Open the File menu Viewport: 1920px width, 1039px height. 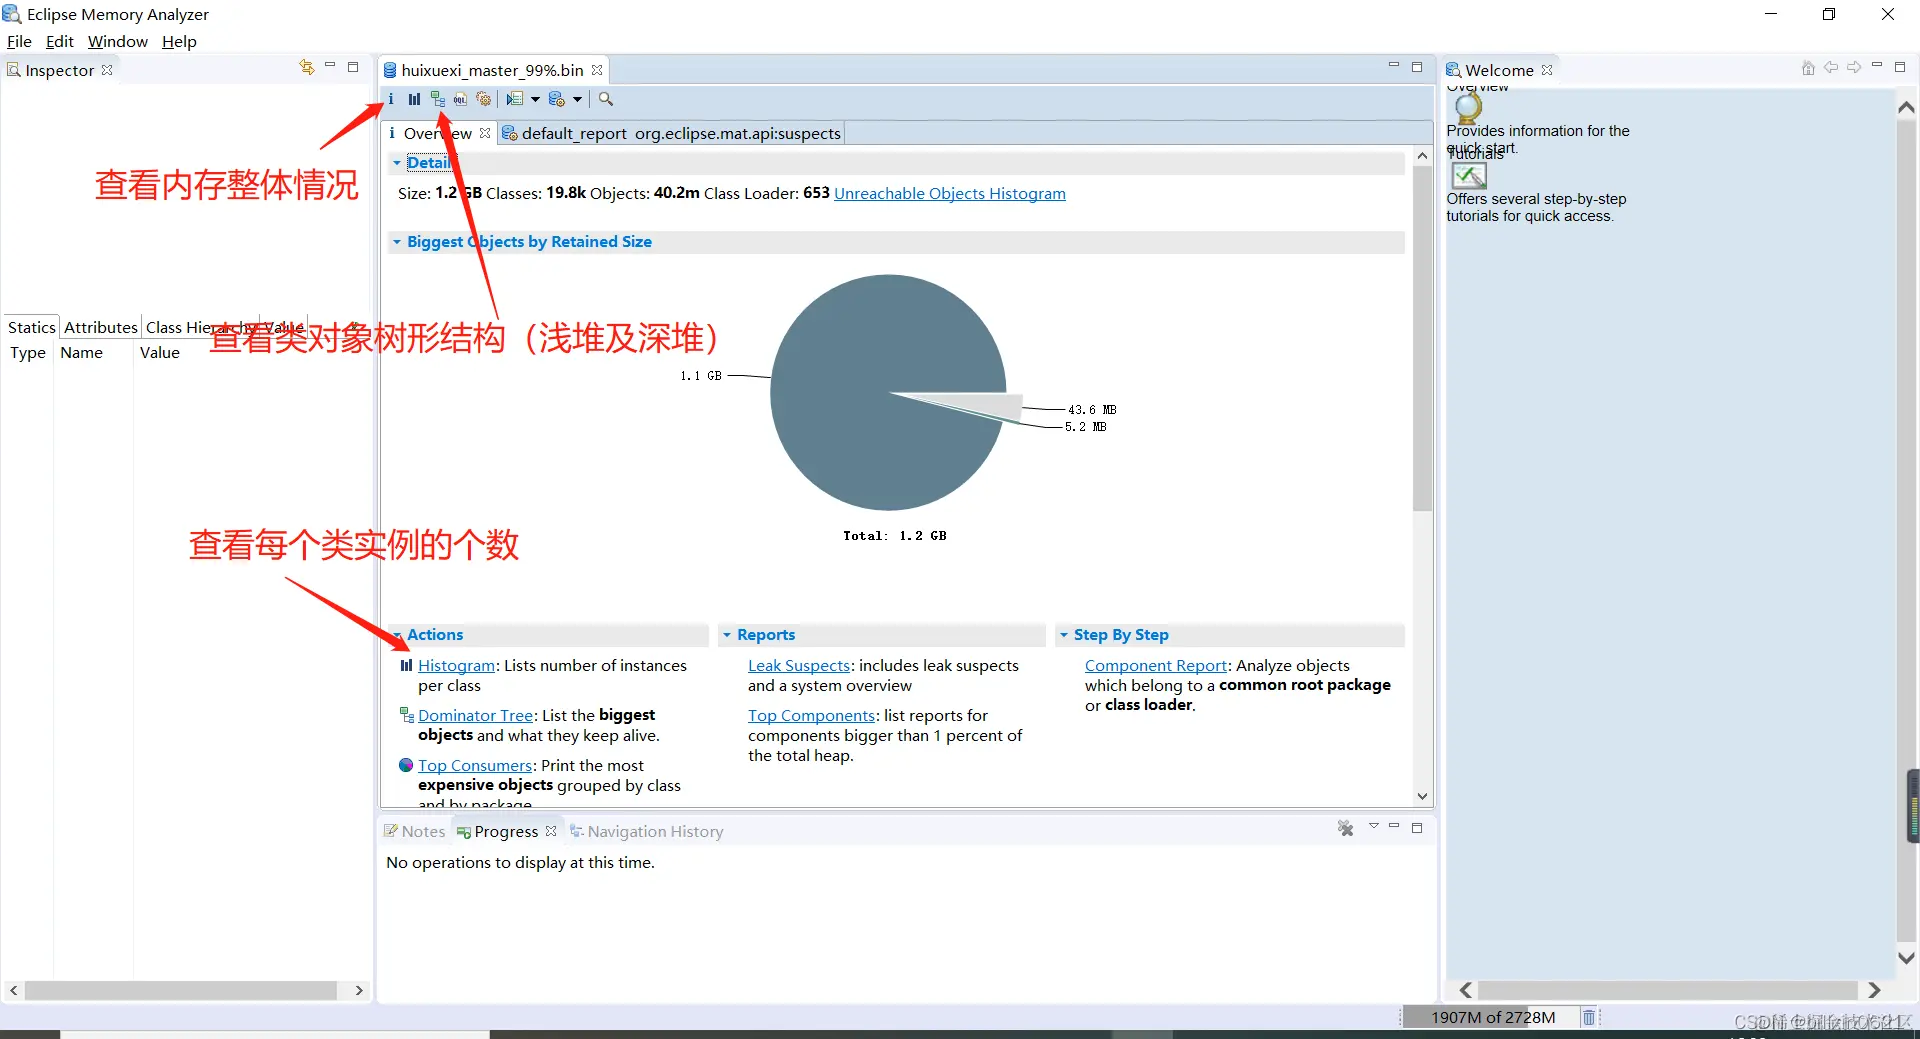click(19, 41)
